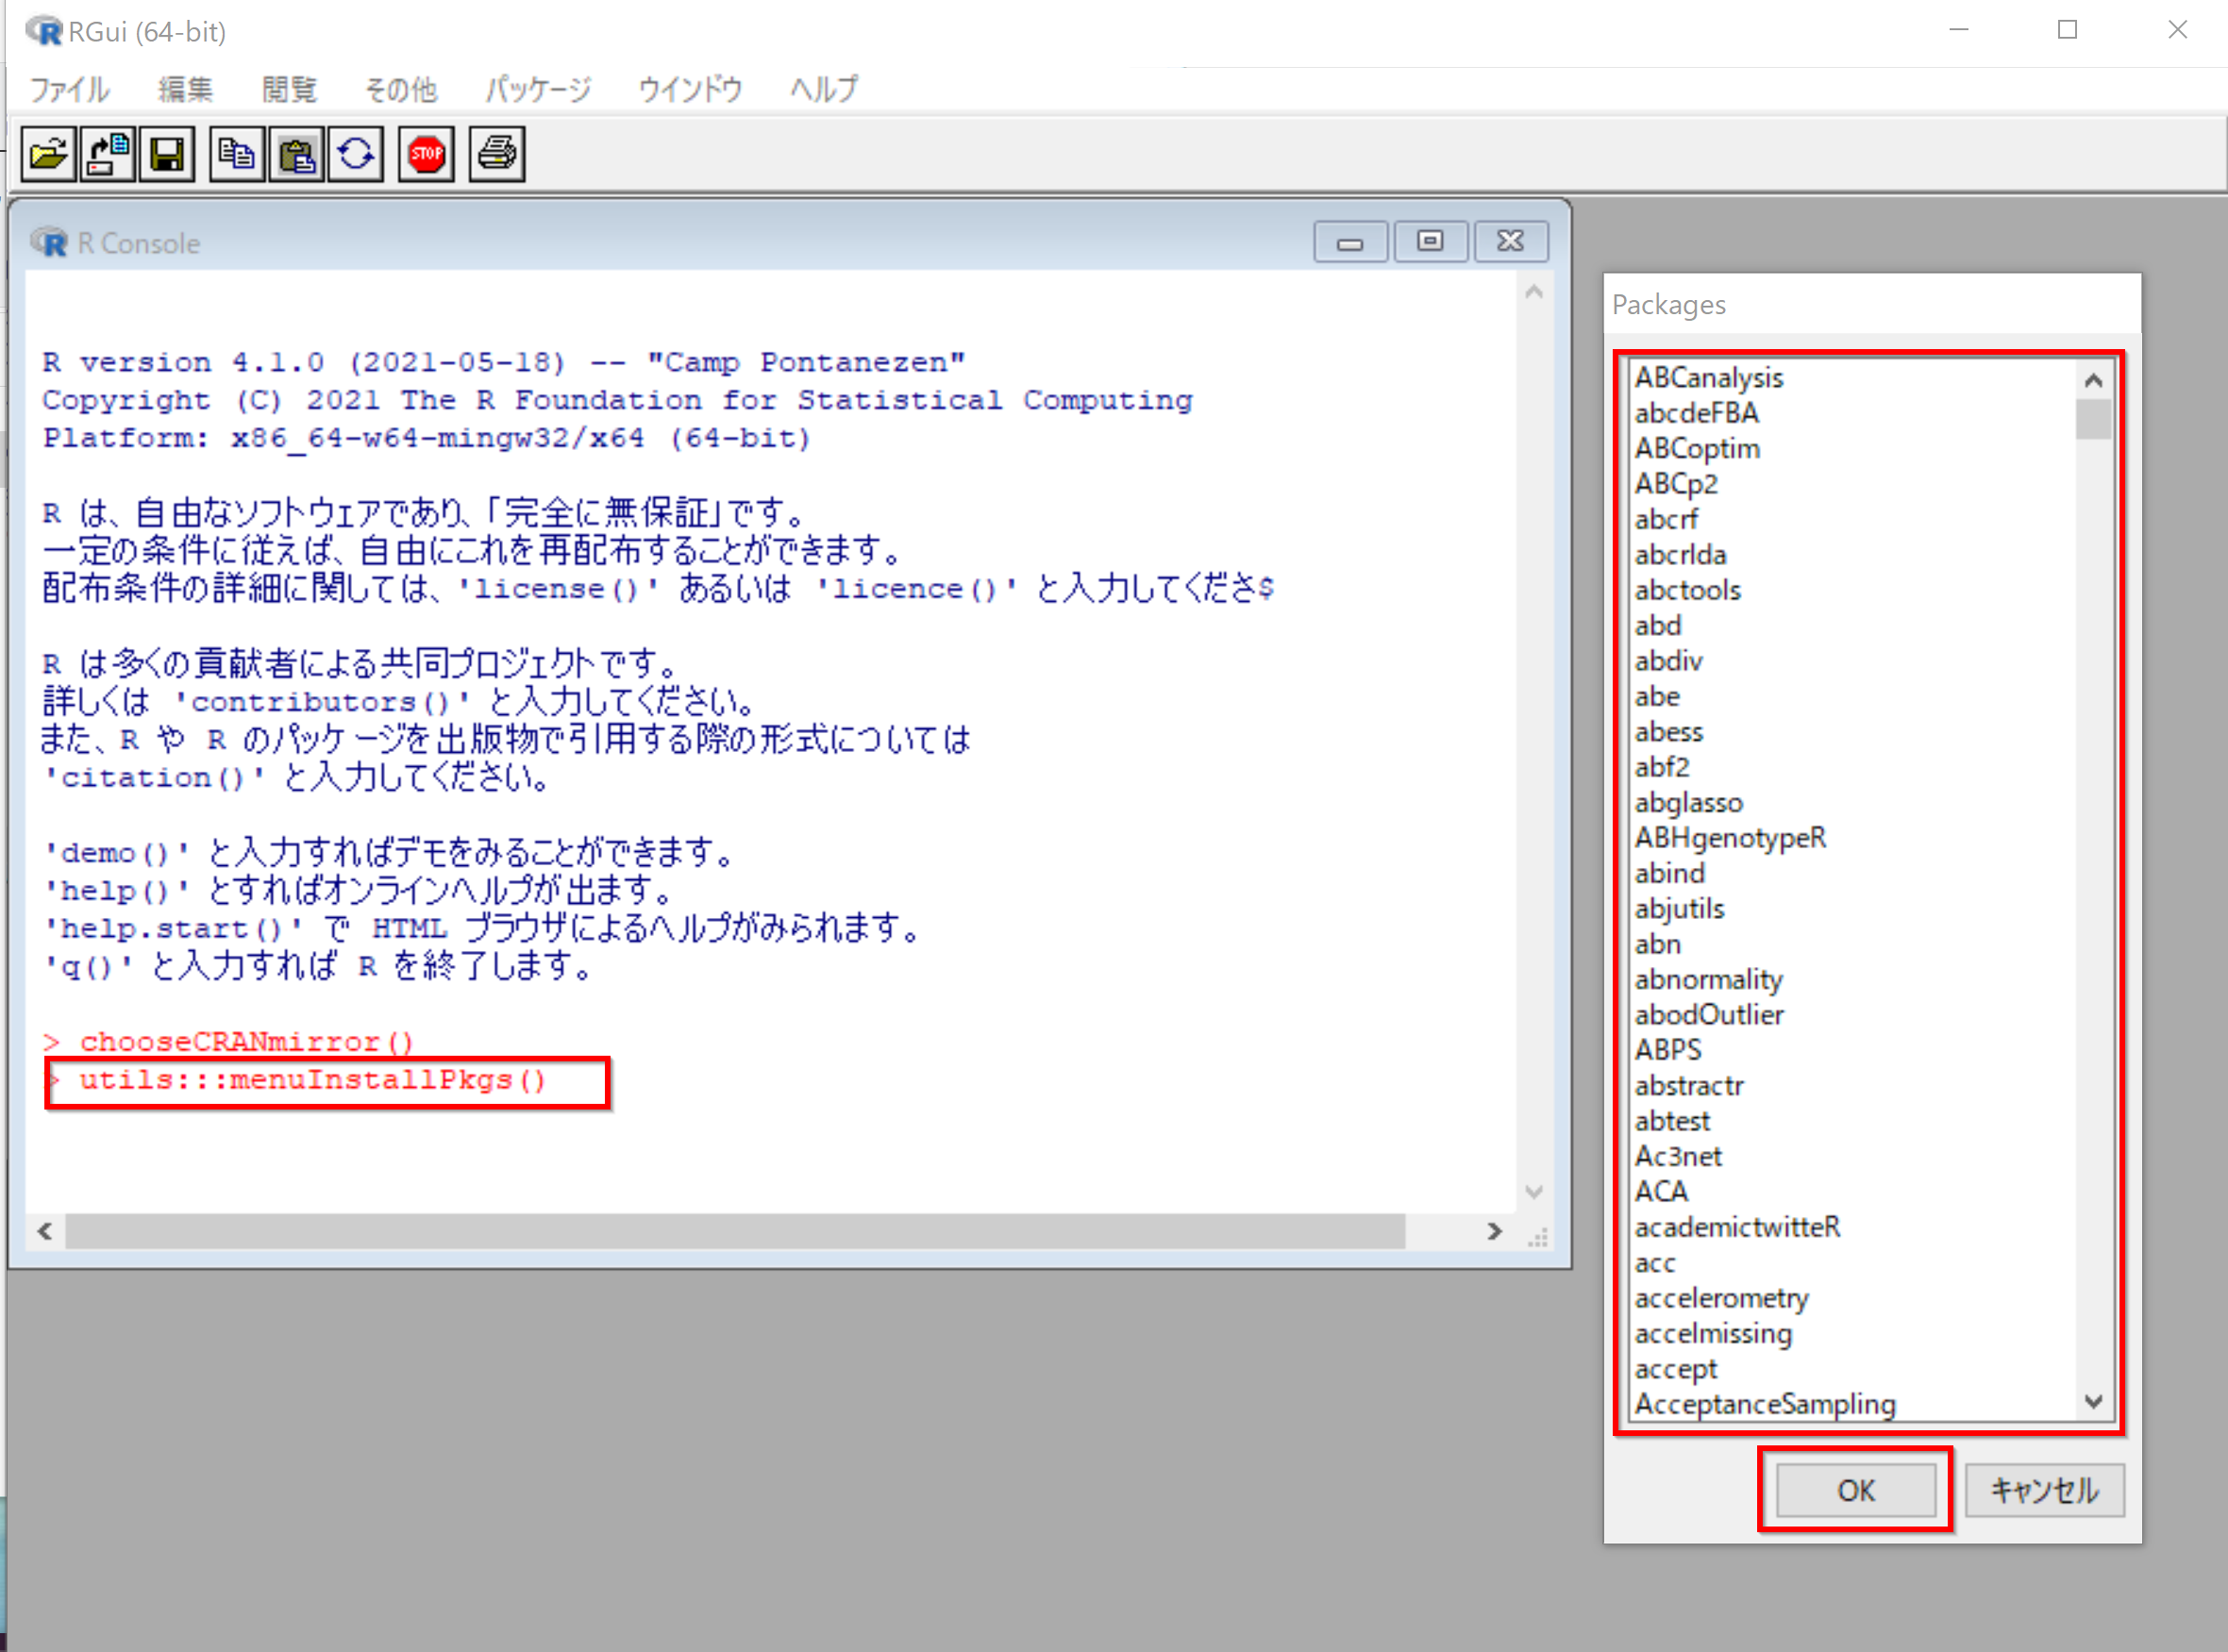Click the paste toolbar icon
The image size is (2228, 1652).
(297, 155)
